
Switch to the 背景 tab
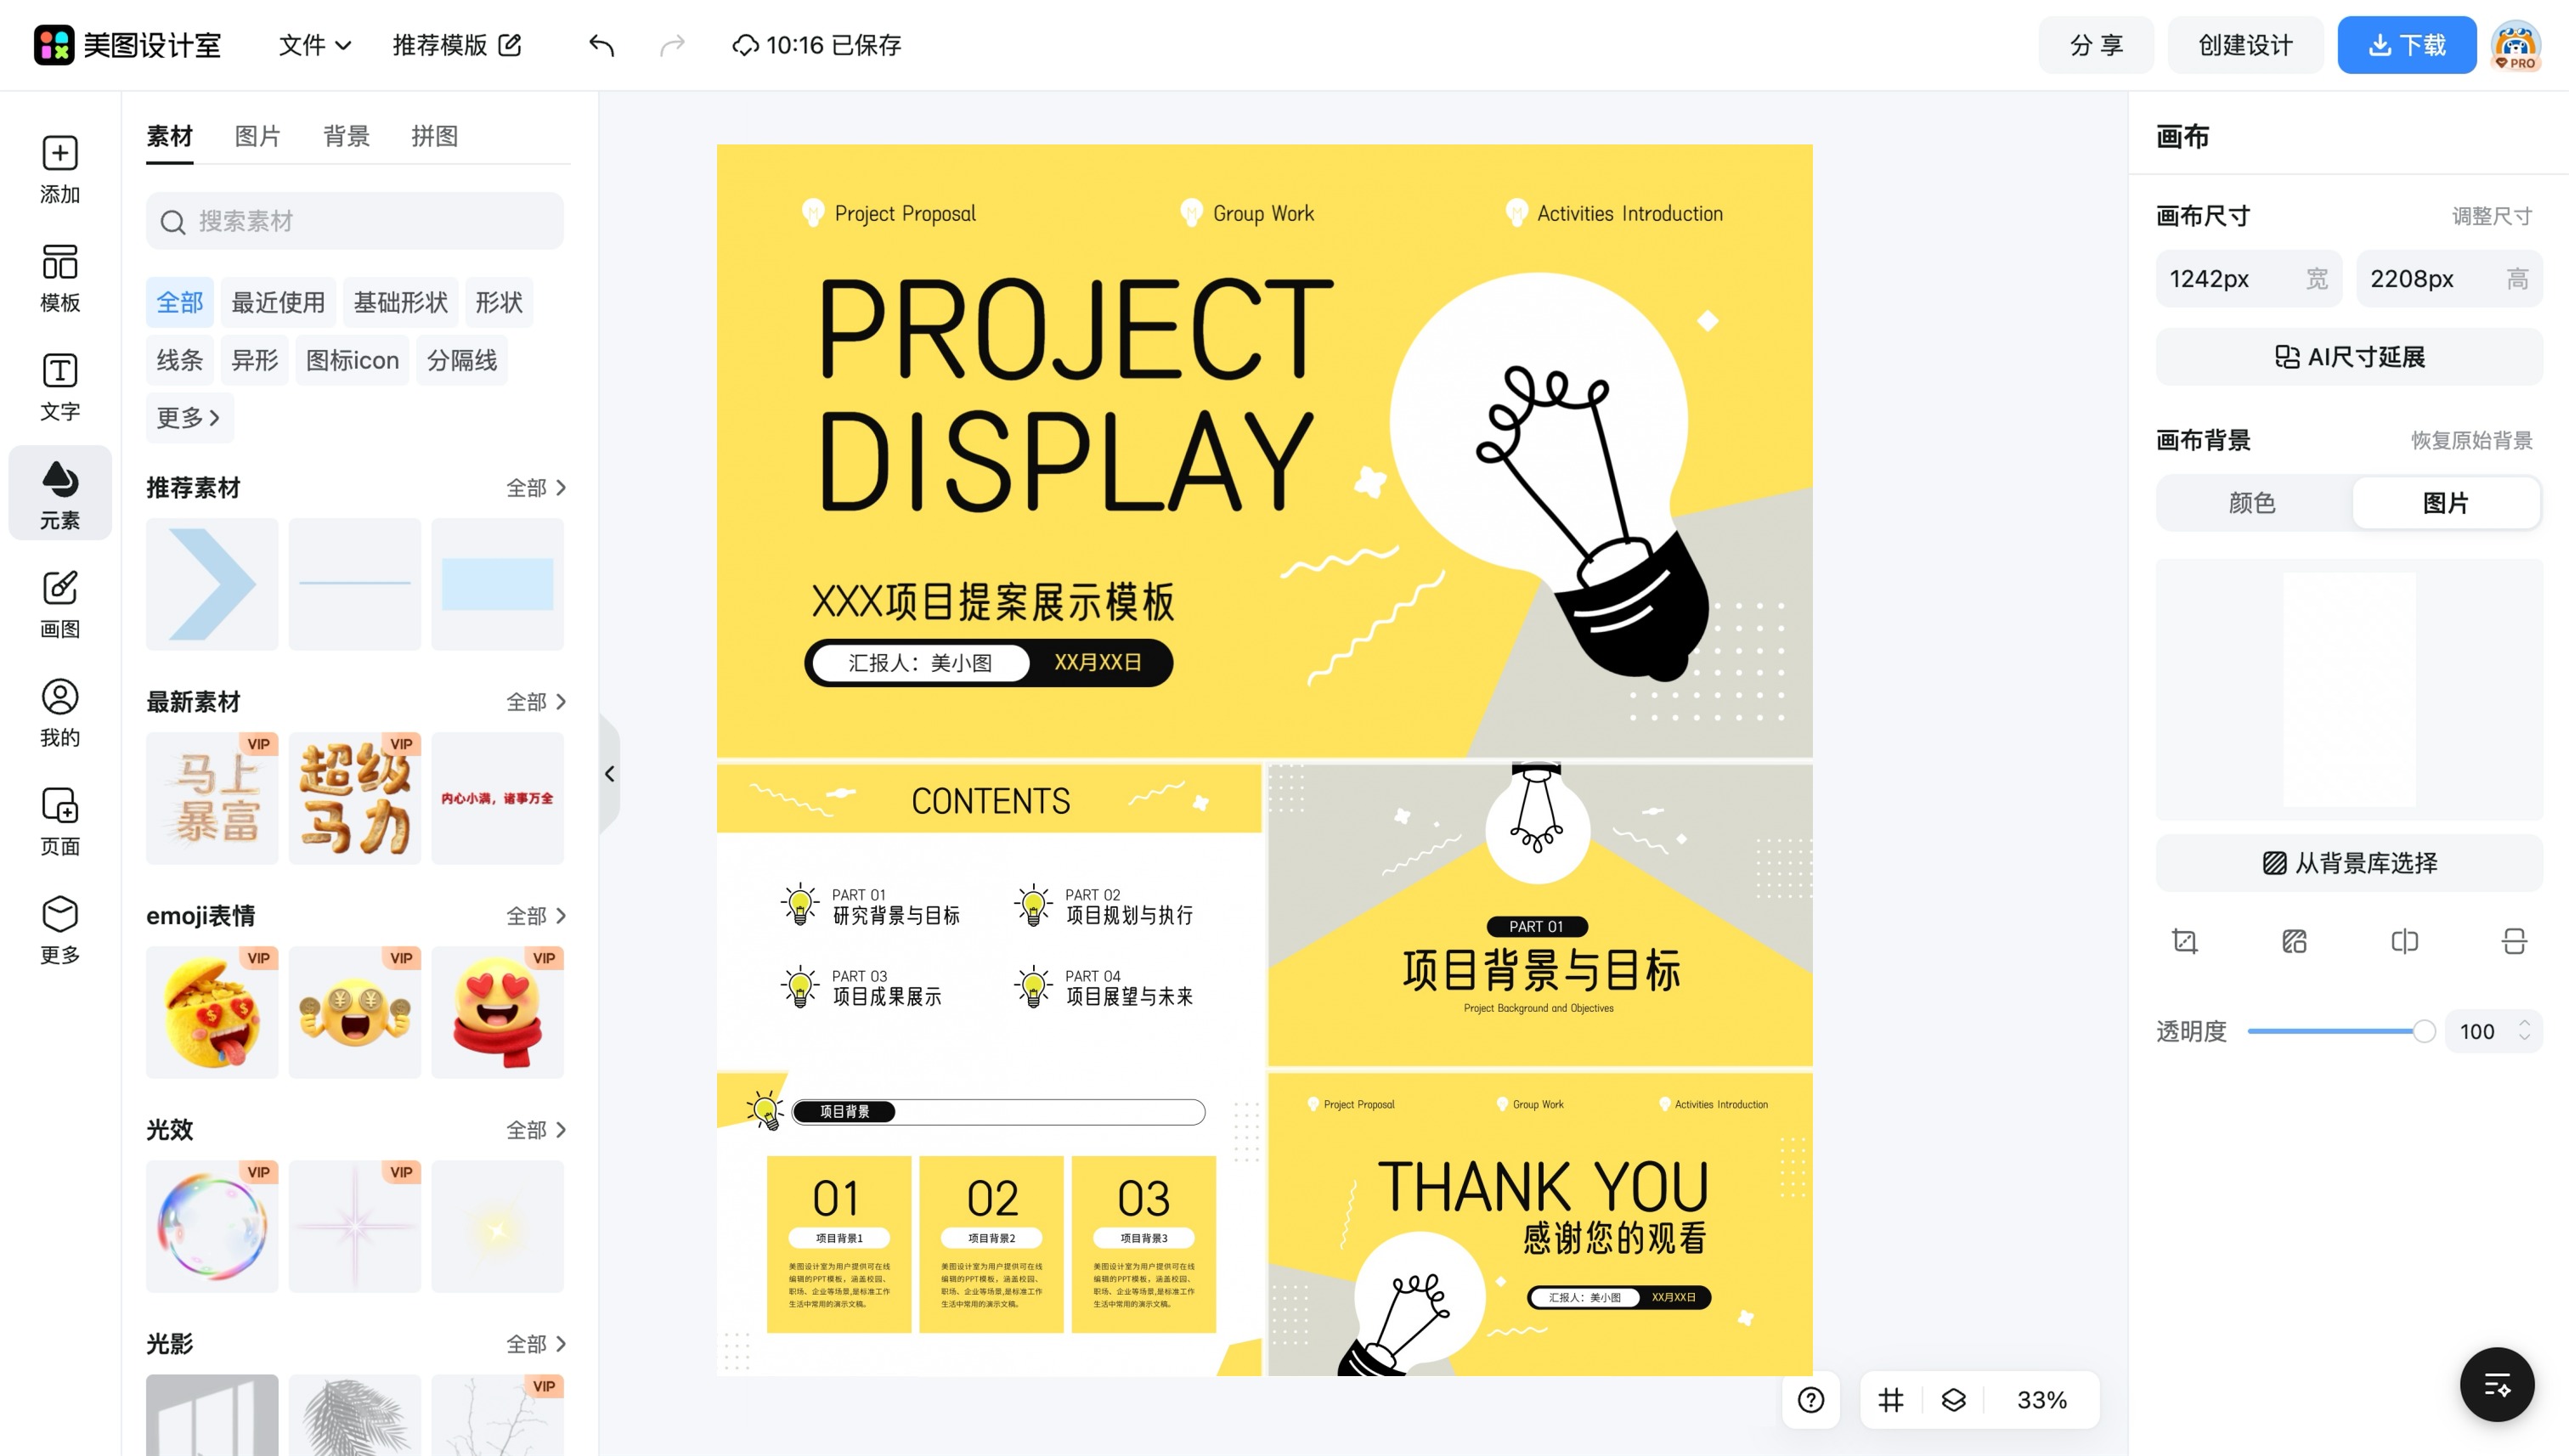pyautogui.click(x=346, y=136)
